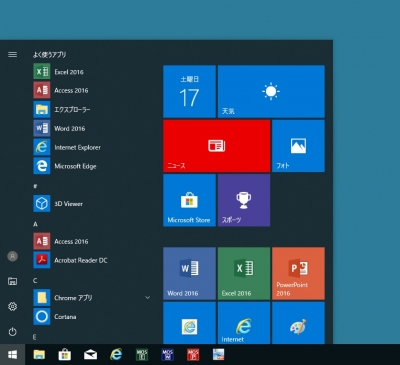Click the letter C section header
The width and height of the screenshot is (400, 365).
[x=35, y=281]
